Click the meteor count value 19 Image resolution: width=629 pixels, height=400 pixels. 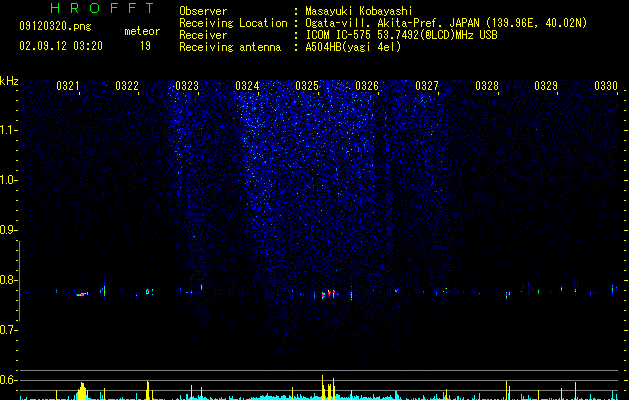click(145, 46)
